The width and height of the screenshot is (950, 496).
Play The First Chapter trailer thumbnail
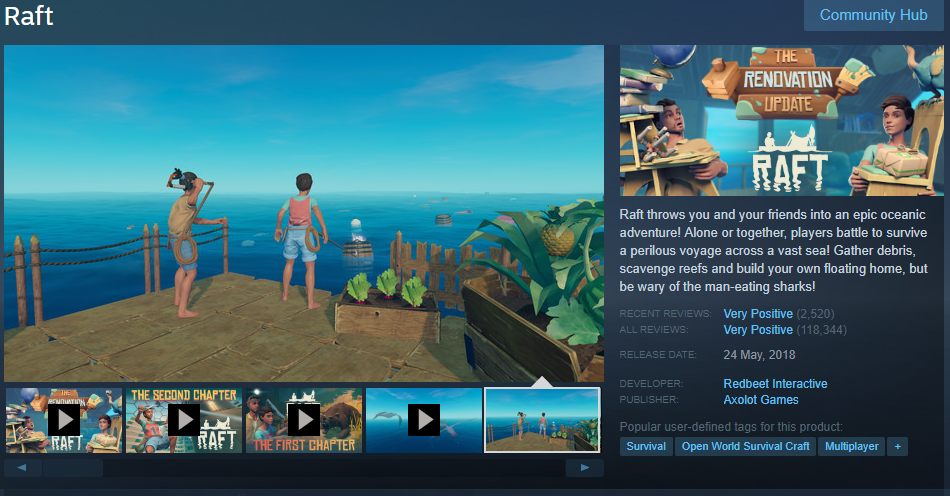304,420
